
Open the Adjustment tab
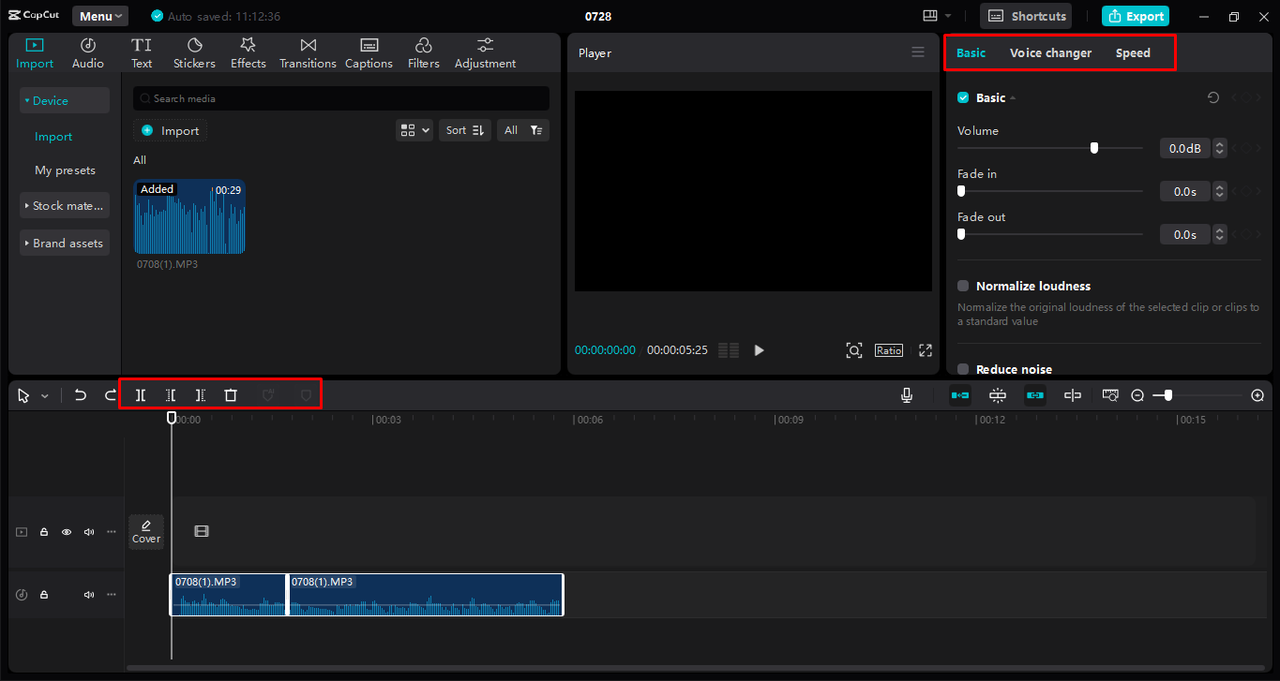485,53
